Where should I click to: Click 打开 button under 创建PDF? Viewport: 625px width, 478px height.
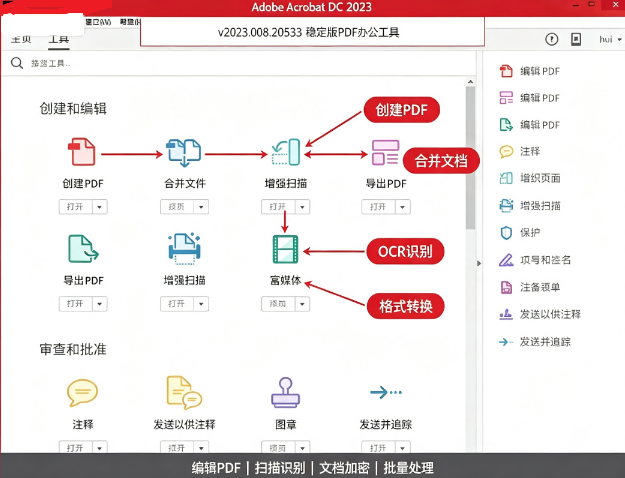[x=75, y=207]
